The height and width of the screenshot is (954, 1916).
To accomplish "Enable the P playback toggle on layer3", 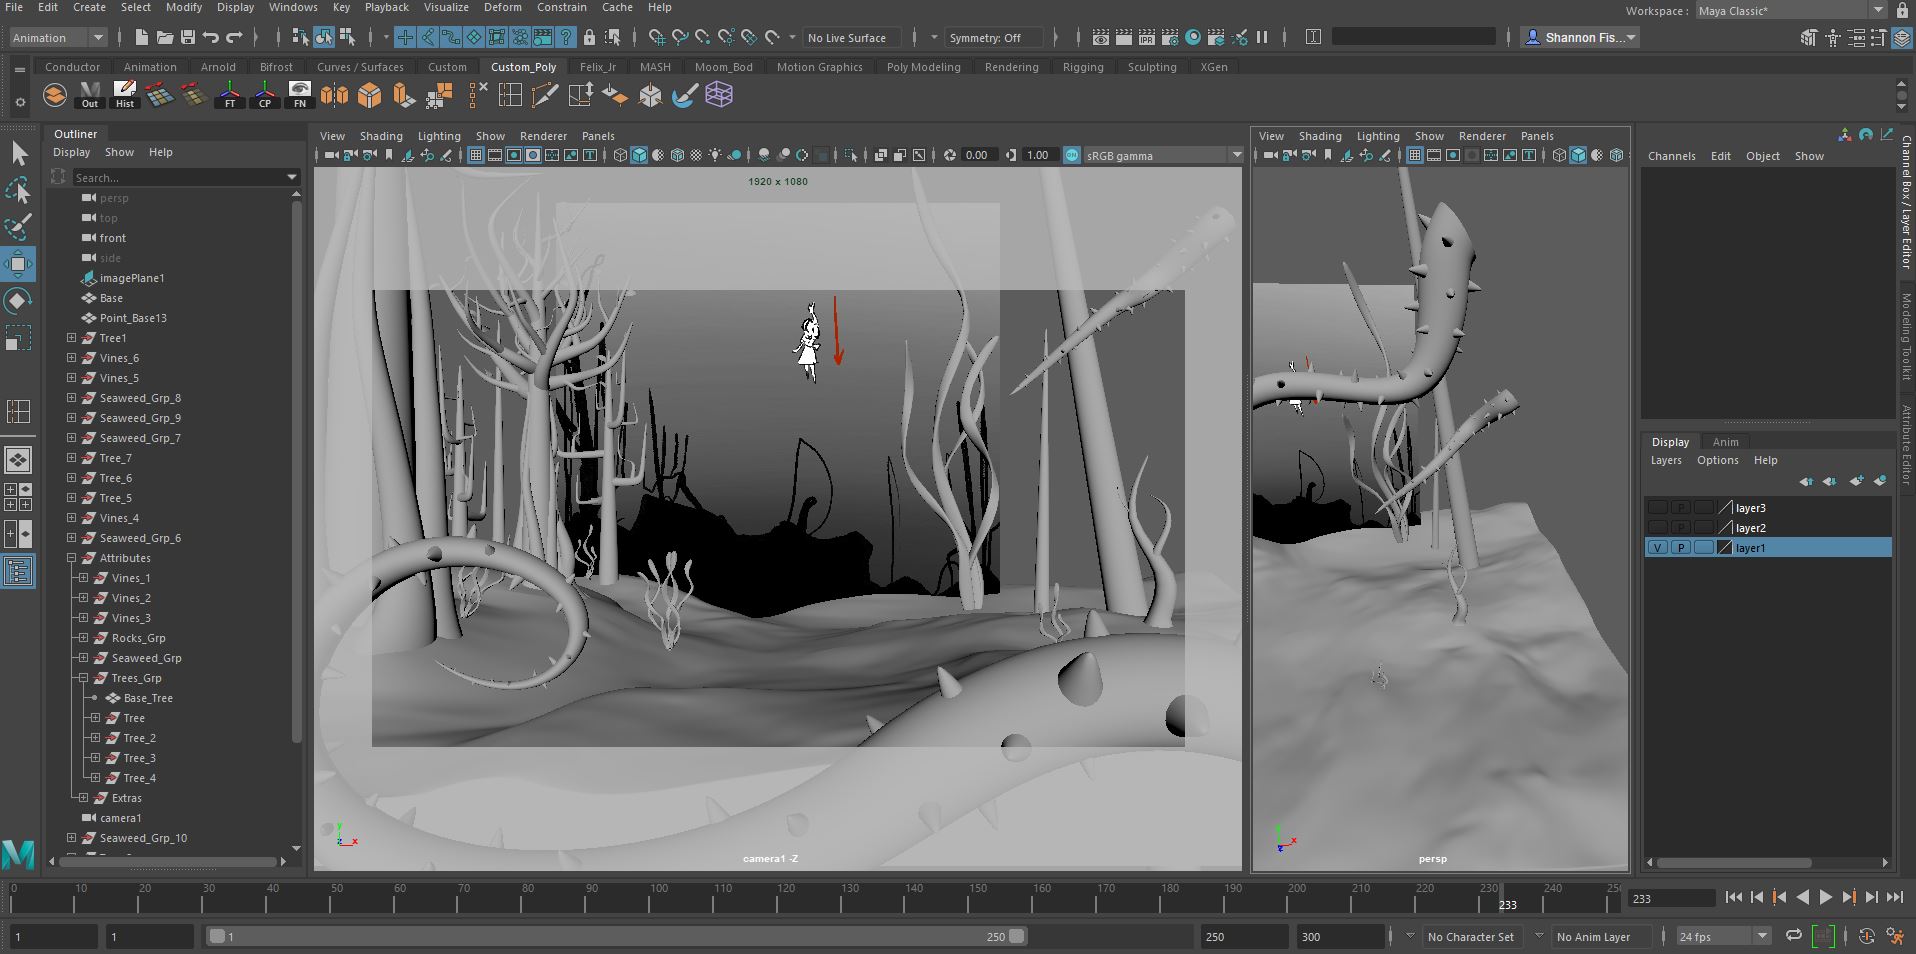I will tap(1682, 507).
